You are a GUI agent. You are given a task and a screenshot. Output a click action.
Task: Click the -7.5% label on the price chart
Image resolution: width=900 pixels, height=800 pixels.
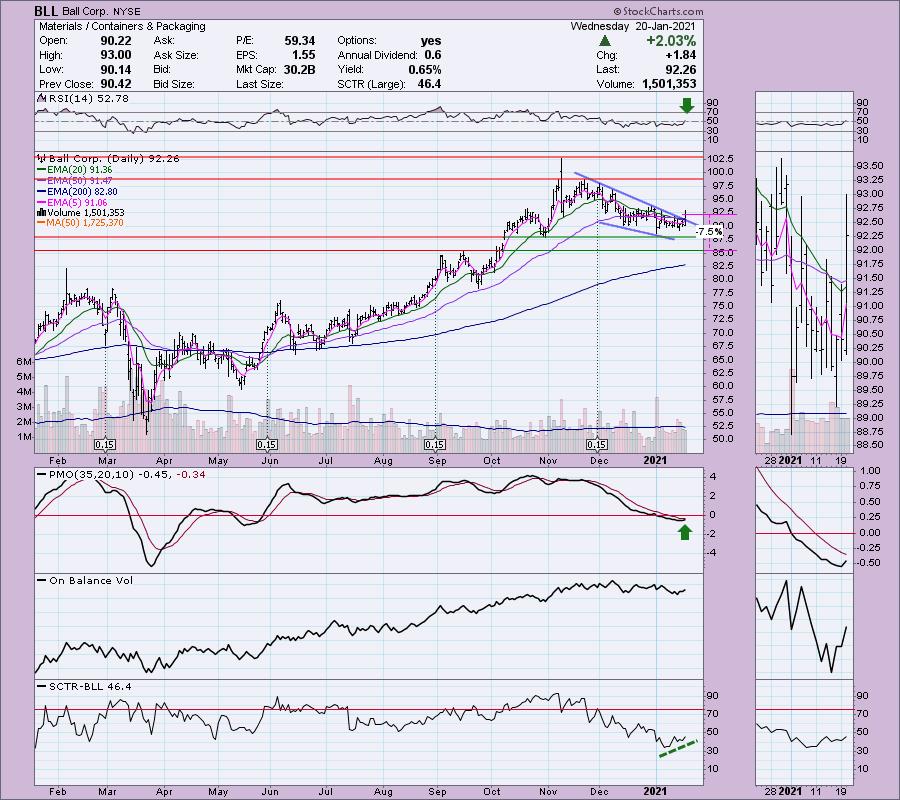pyautogui.click(x=709, y=232)
